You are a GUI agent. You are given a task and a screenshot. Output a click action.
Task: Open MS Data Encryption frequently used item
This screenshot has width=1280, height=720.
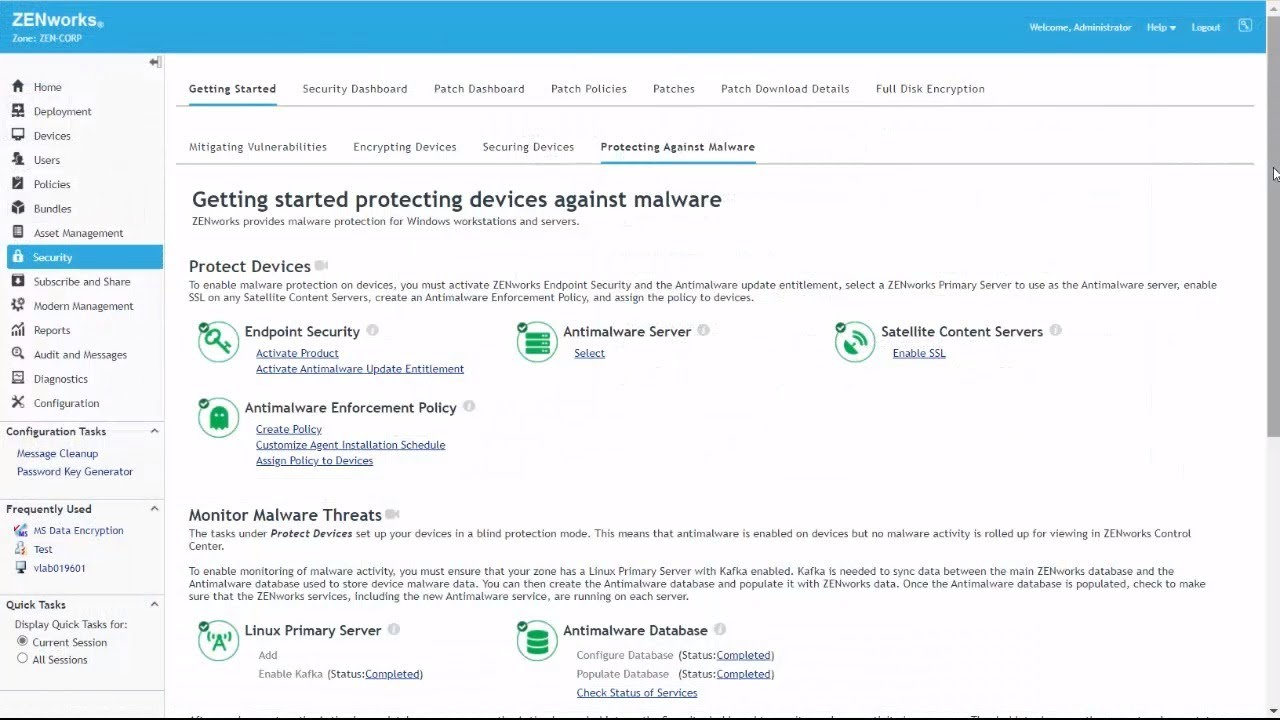[x=79, y=530]
